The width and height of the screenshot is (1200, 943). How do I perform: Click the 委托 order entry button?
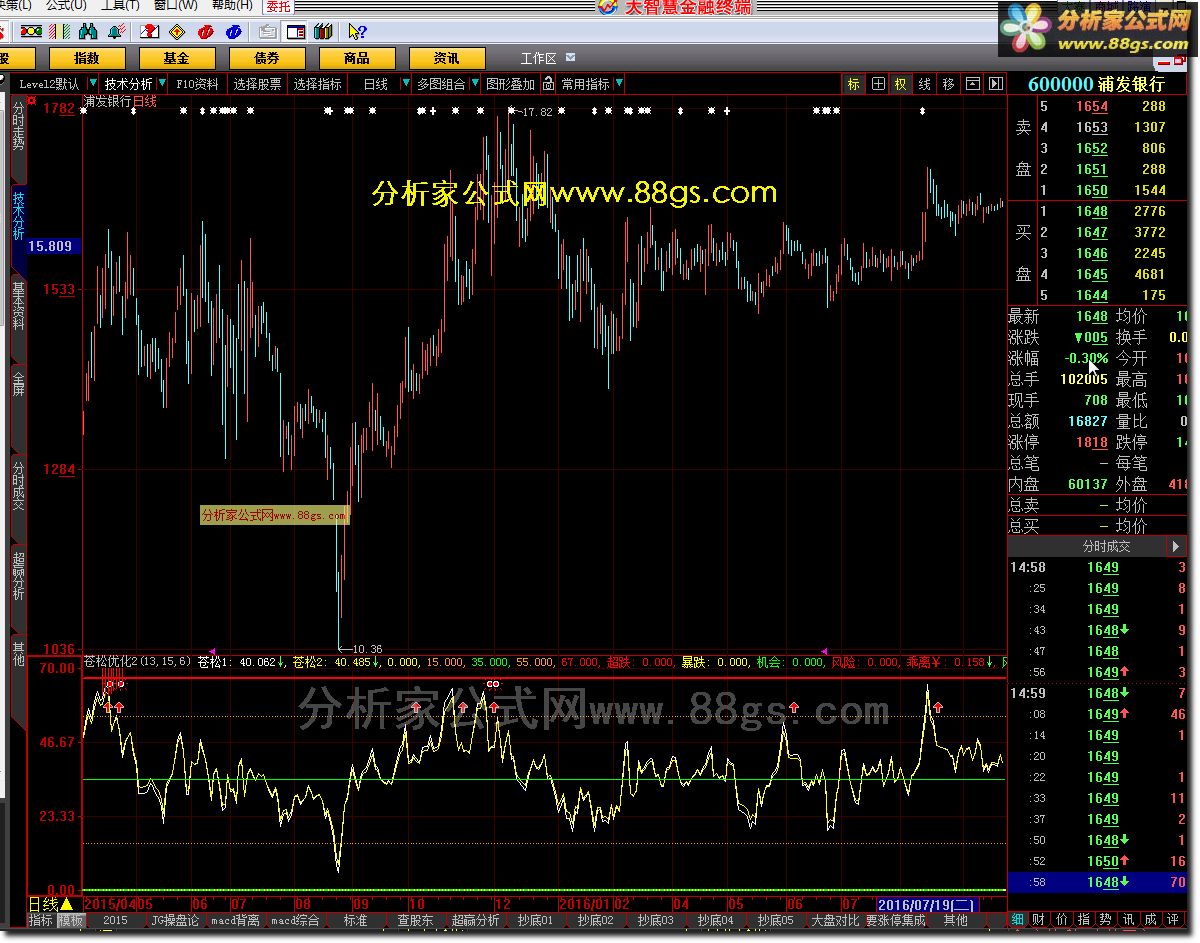click(277, 5)
